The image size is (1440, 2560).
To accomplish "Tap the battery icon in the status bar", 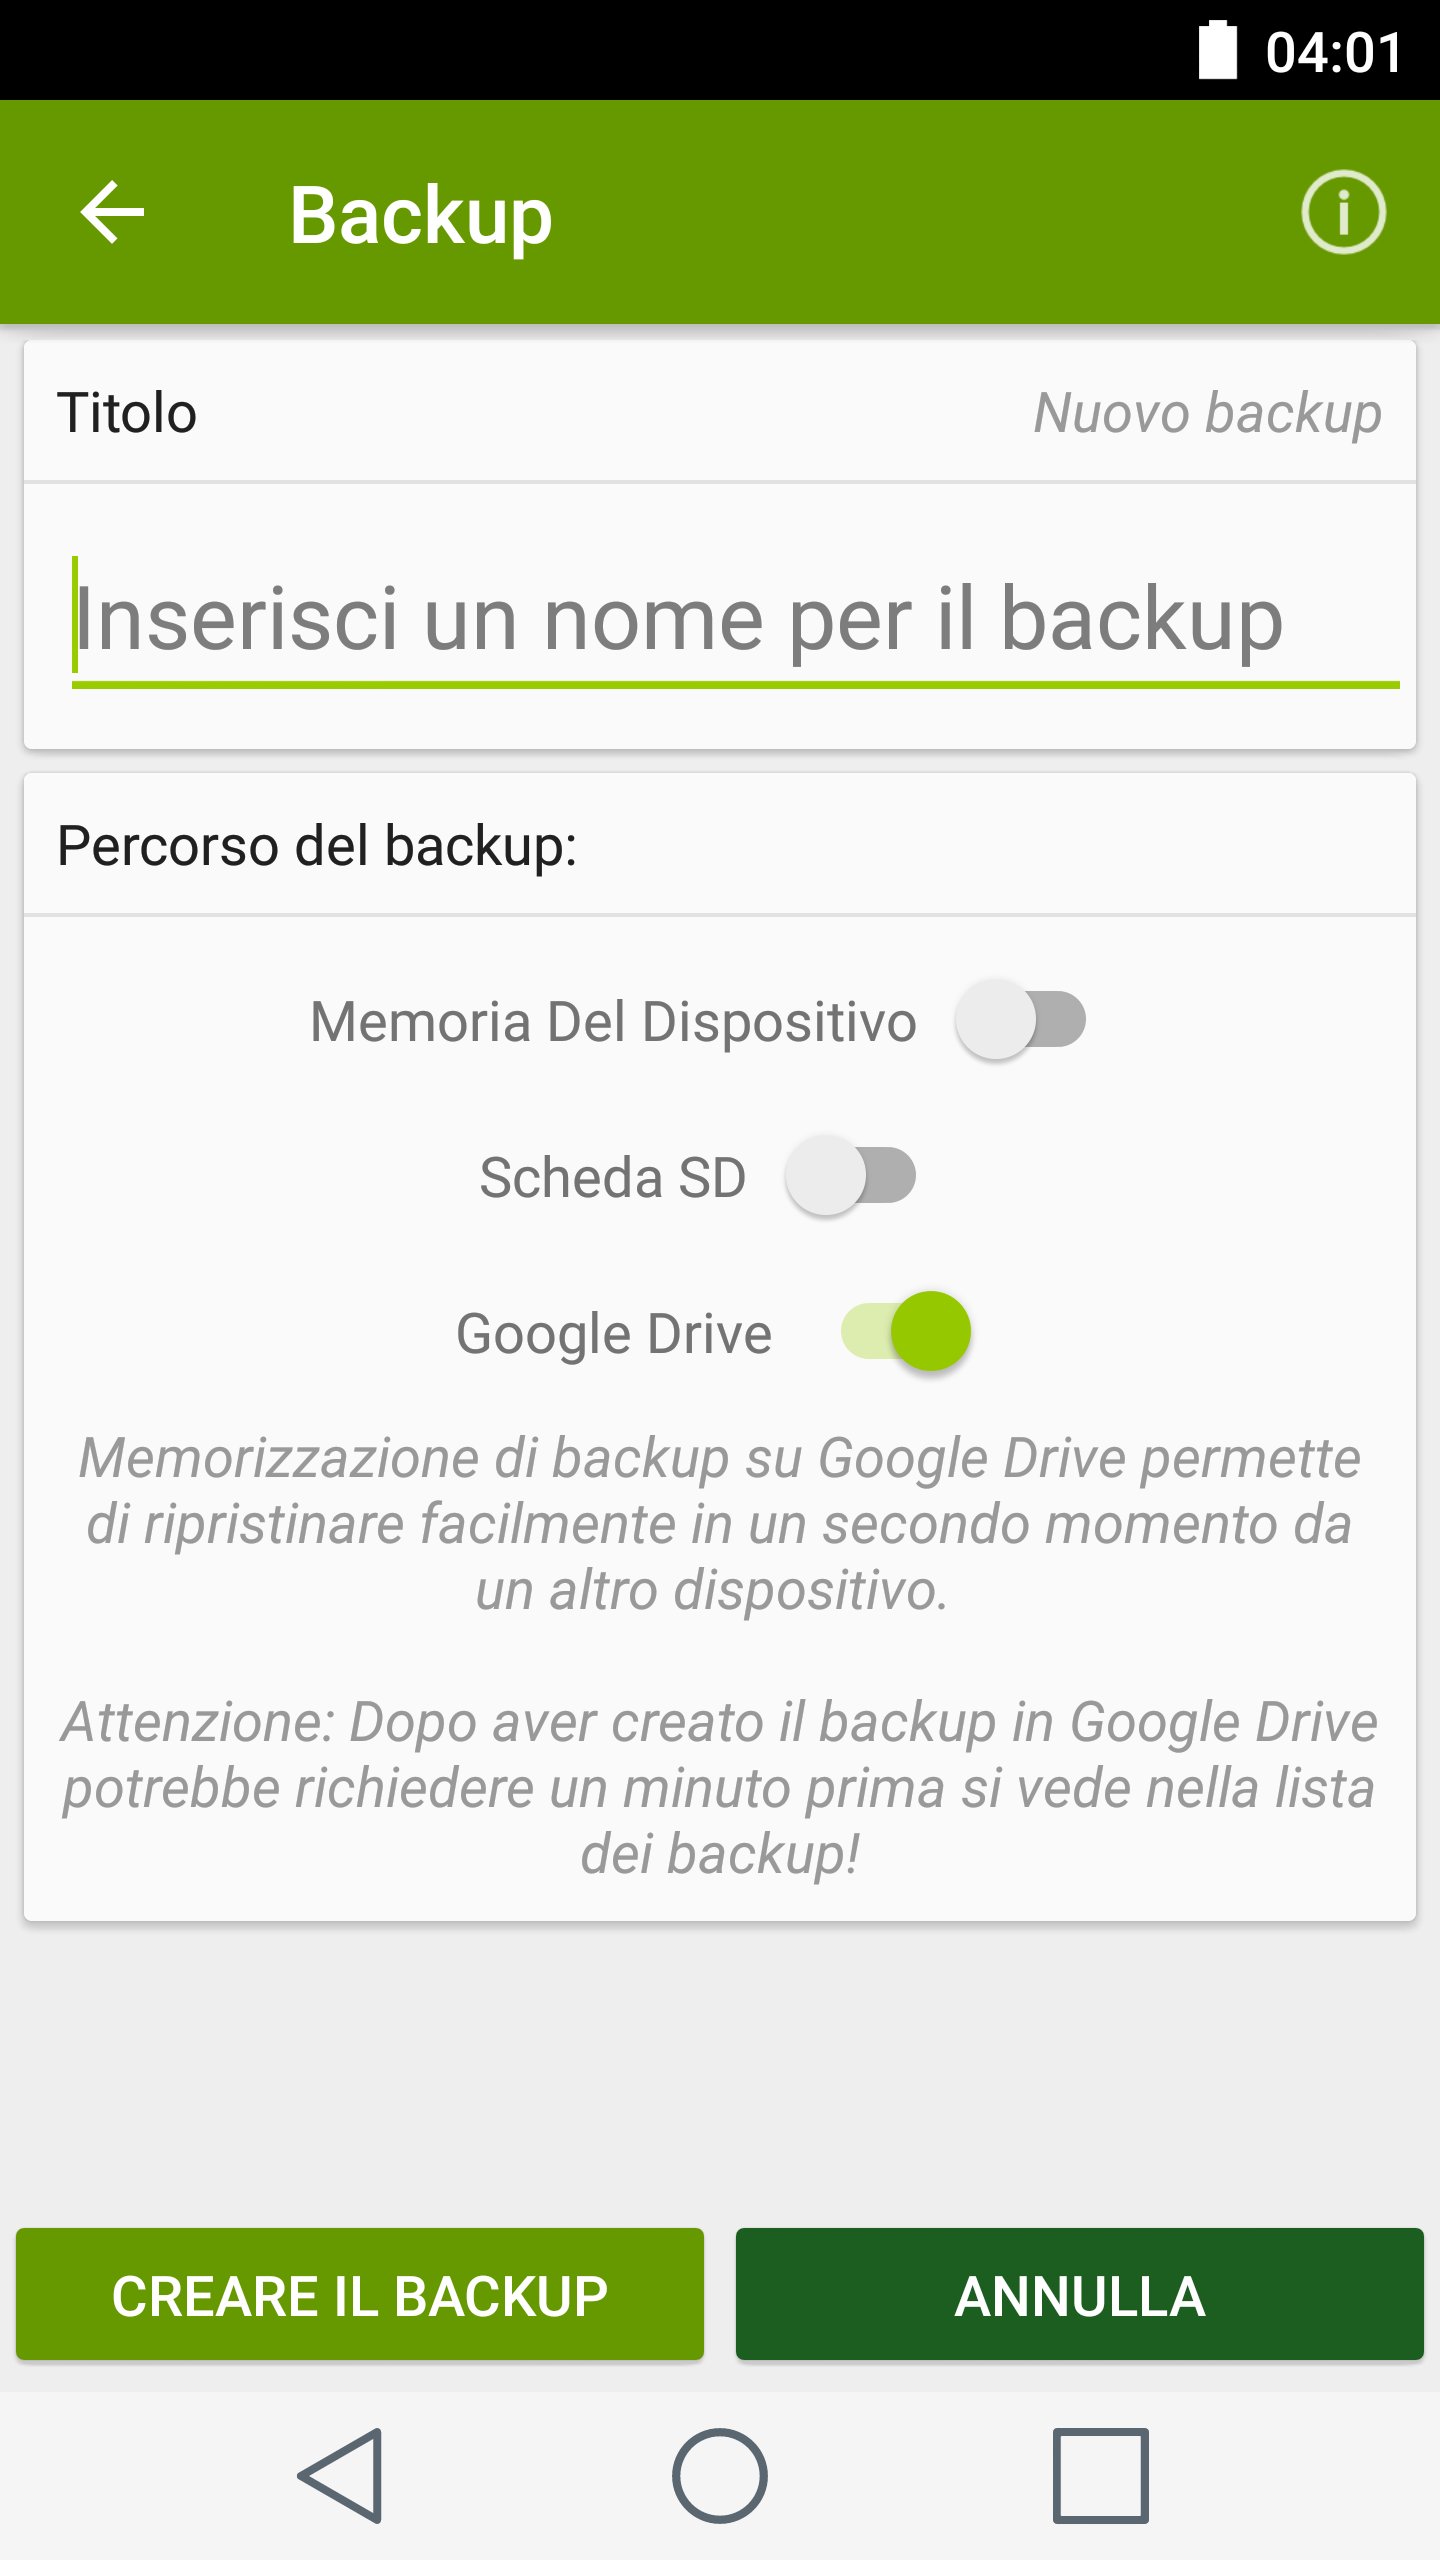I will click(x=1217, y=50).
